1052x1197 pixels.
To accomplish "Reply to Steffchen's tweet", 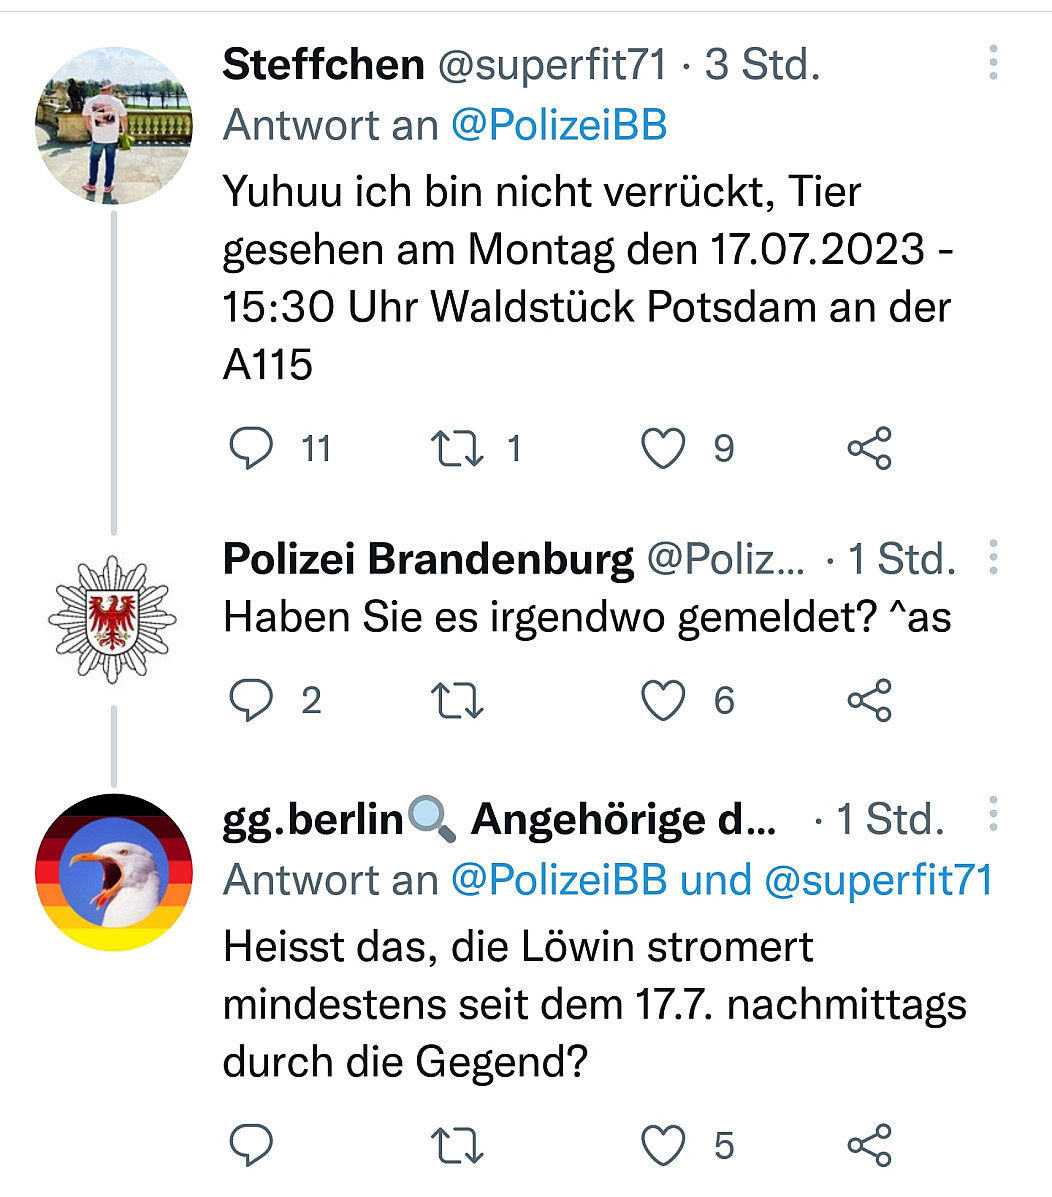I will coord(251,448).
